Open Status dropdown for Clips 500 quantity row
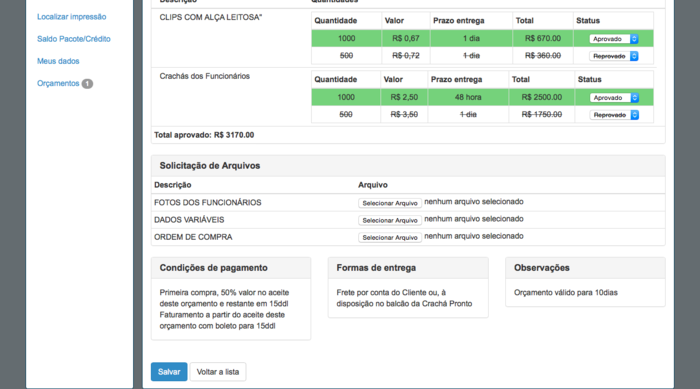Image resolution: width=700 pixels, height=389 pixels. (614, 56)
